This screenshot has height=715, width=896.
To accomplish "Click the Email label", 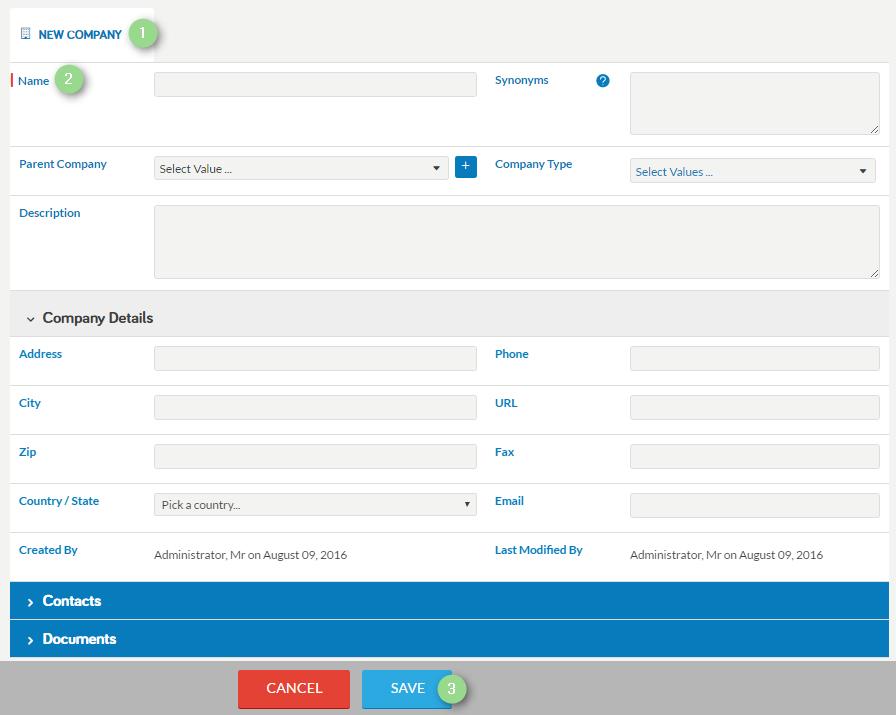I will (509, 501).
